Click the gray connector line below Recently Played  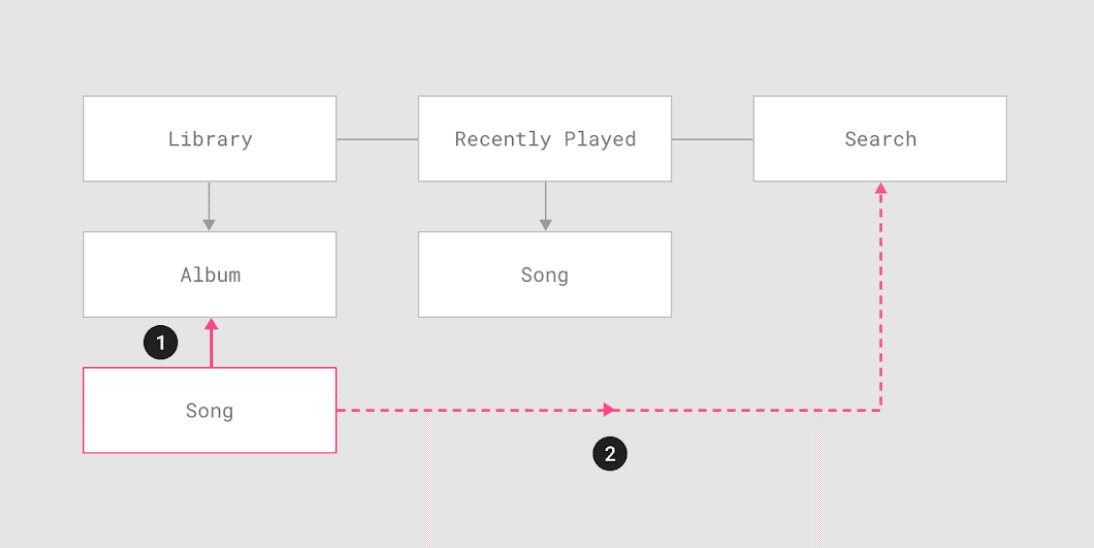click(x=545, y=200)
